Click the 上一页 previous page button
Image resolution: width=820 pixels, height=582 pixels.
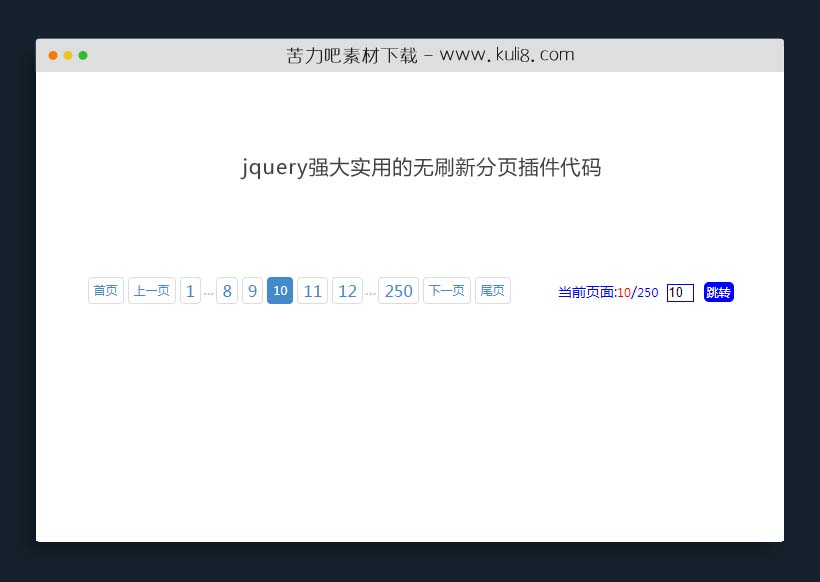coord(151,290)
